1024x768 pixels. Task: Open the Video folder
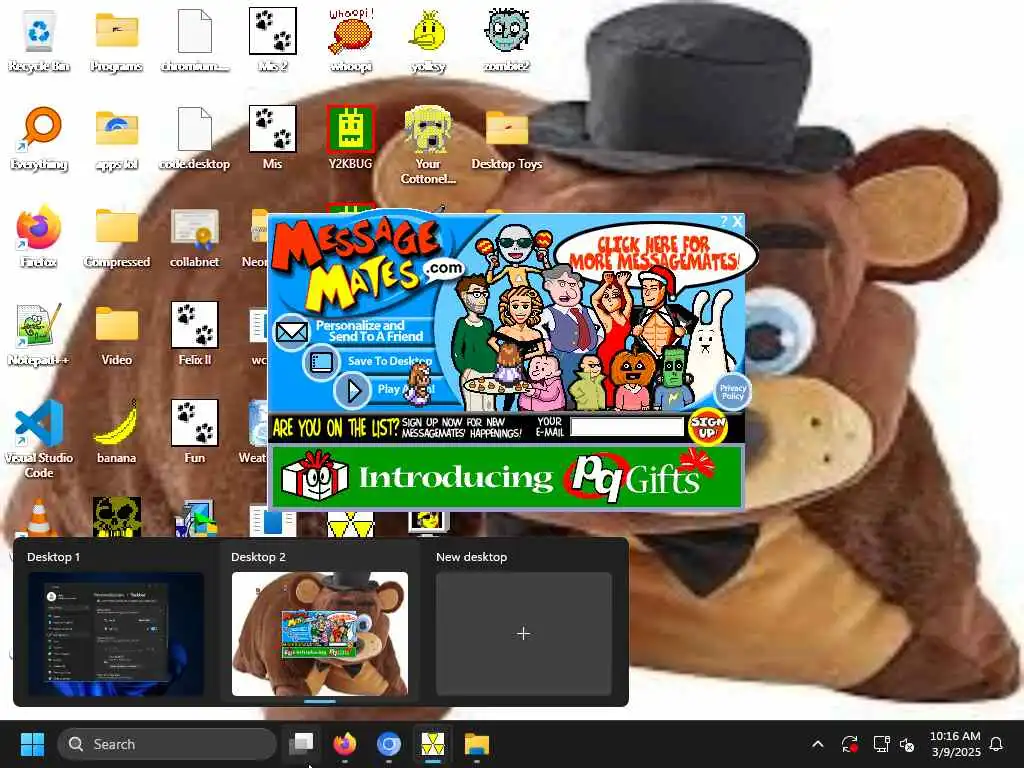tap(116, 334)
